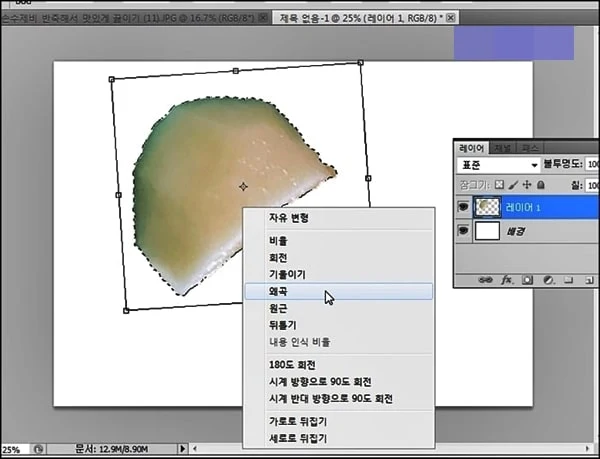Click the top-middle transform edge handle

pos(236,71)
